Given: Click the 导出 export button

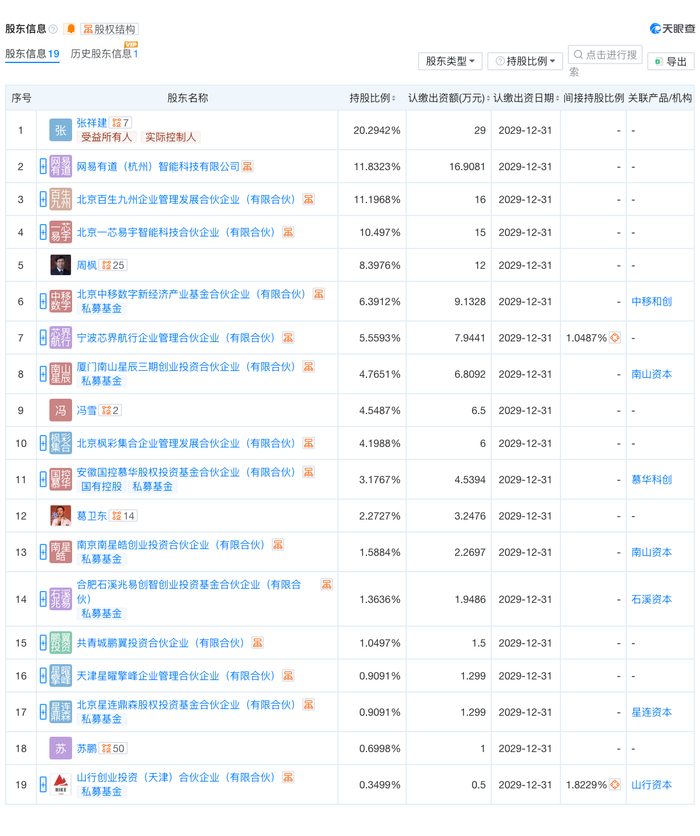Looking at the screenshot, I should (671, 61).
